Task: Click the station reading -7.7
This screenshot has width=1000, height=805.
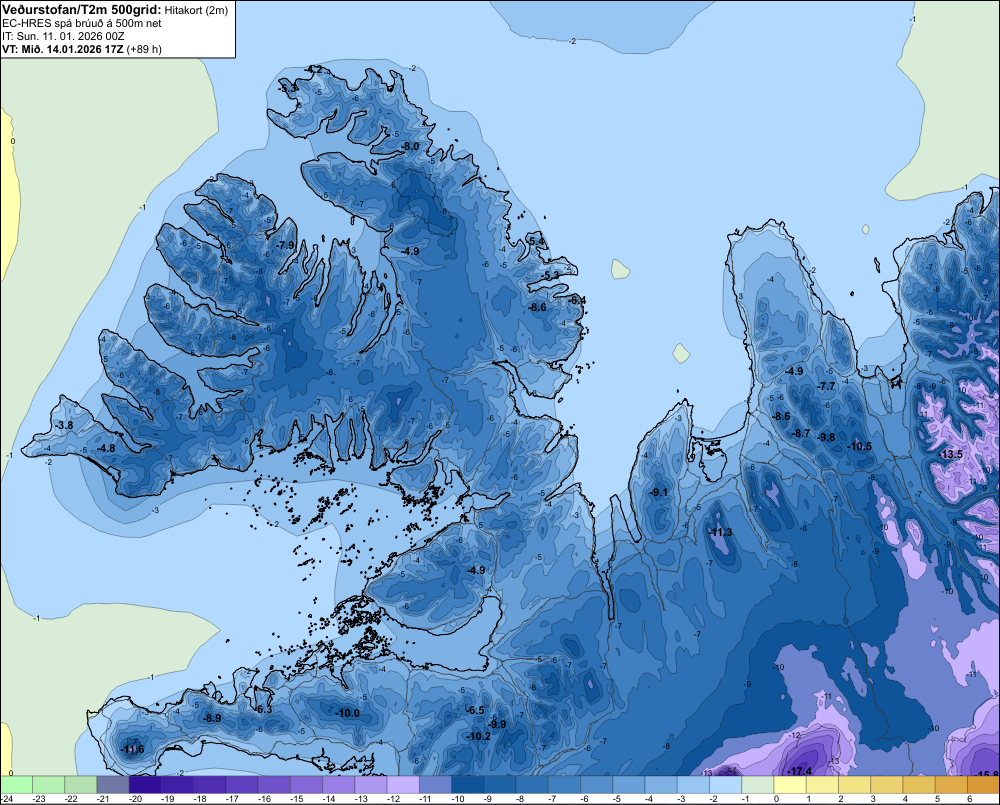Action: click(x=827, y=386)
